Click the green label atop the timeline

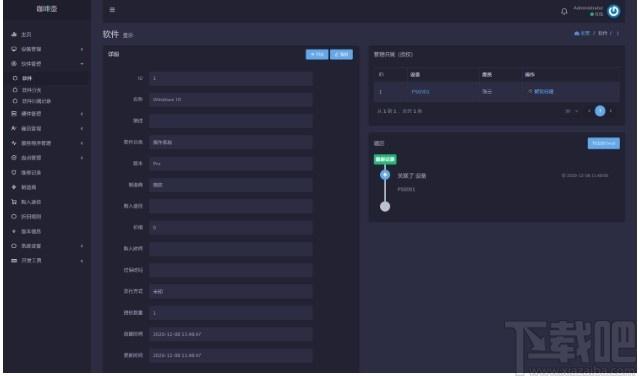click(385, 159)
